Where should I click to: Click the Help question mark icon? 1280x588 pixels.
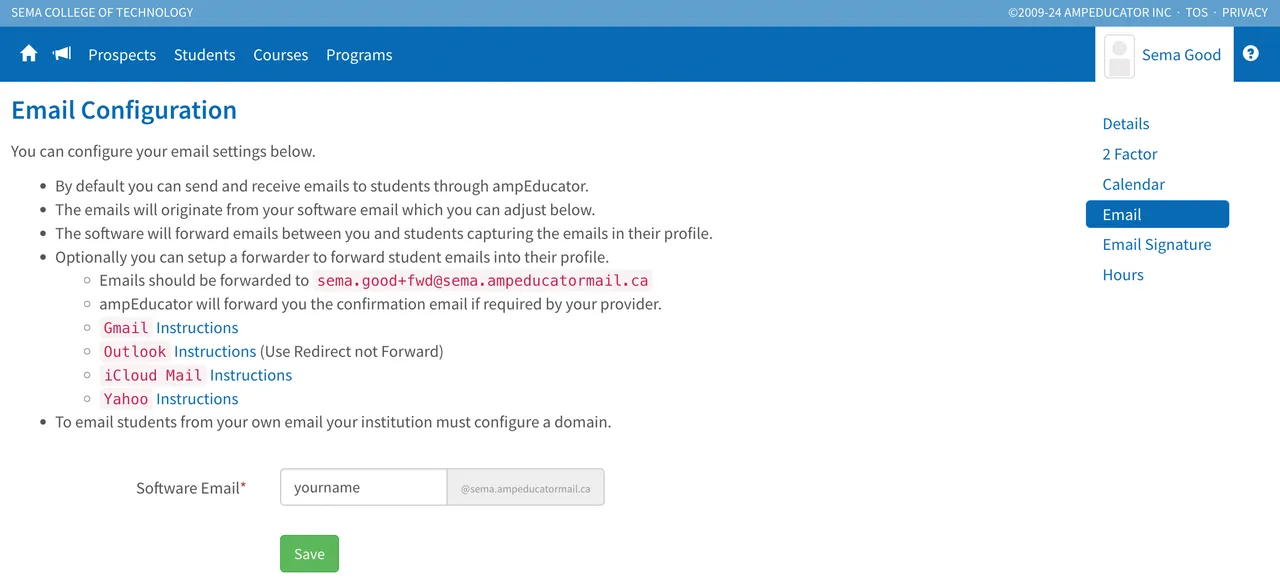pyautogui.click(x=1251, y=54)
